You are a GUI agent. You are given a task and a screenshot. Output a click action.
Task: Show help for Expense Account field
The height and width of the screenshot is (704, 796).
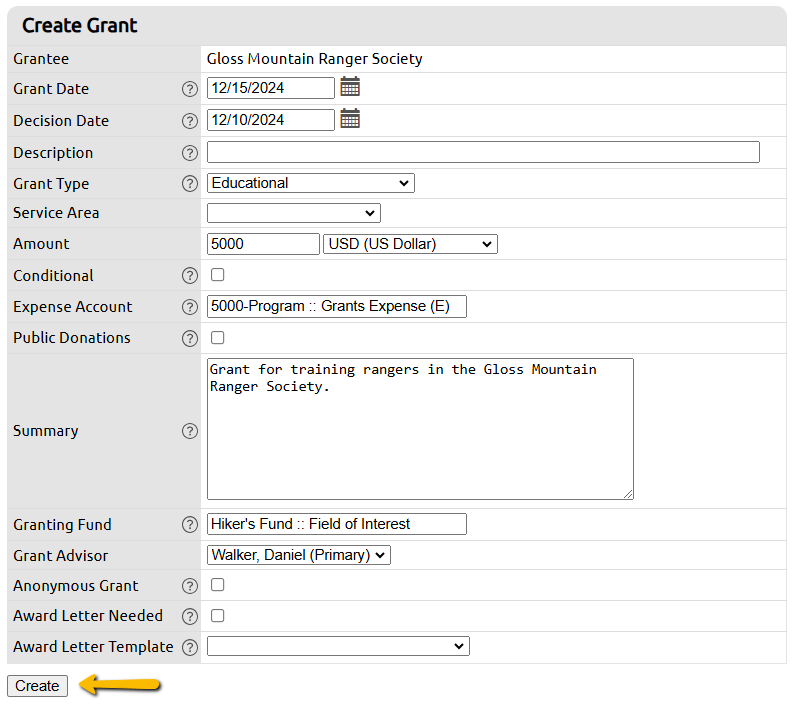[190, 307]
